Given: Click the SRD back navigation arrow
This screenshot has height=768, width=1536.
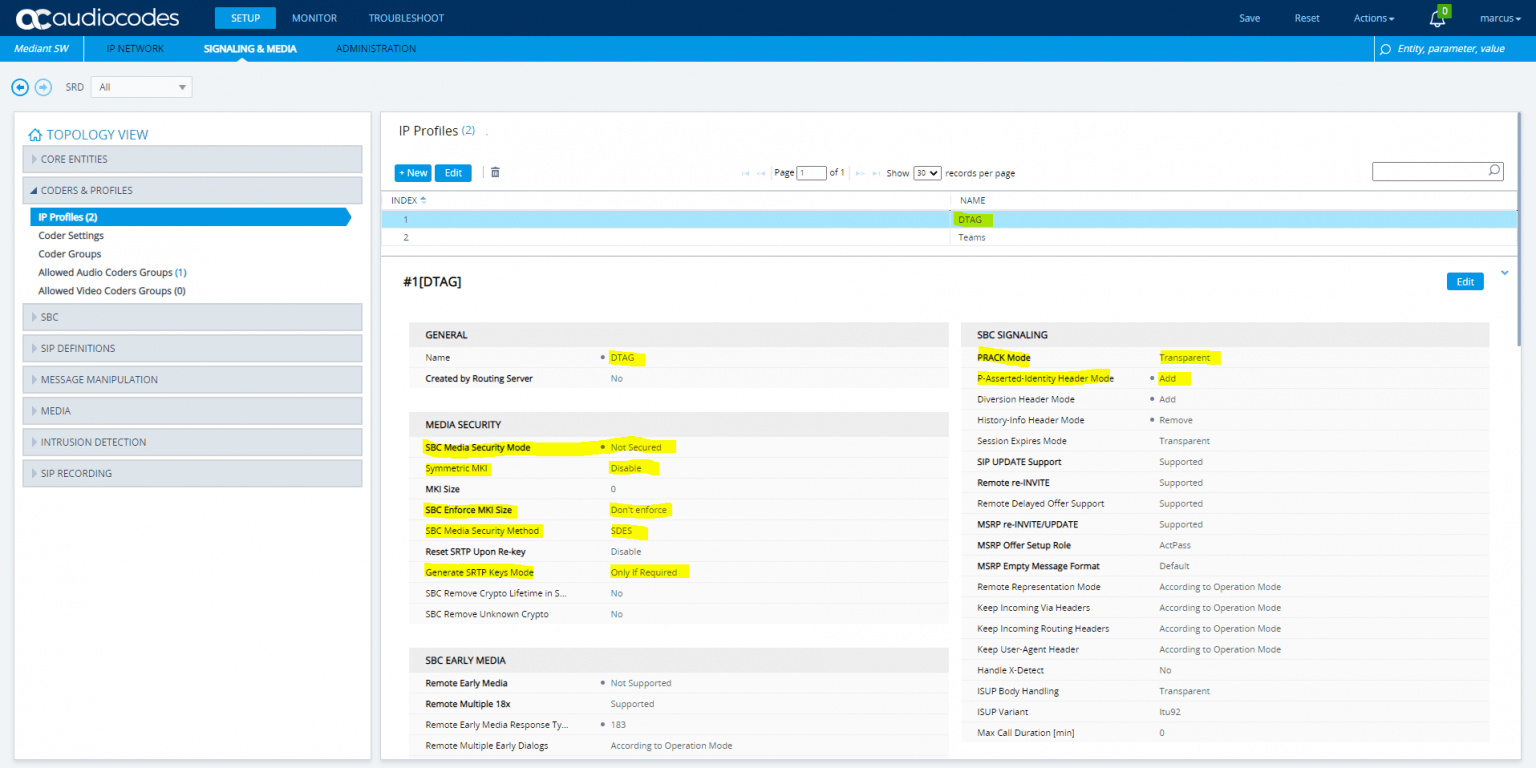Looking at the screenshot, I should tap(20, 87).
